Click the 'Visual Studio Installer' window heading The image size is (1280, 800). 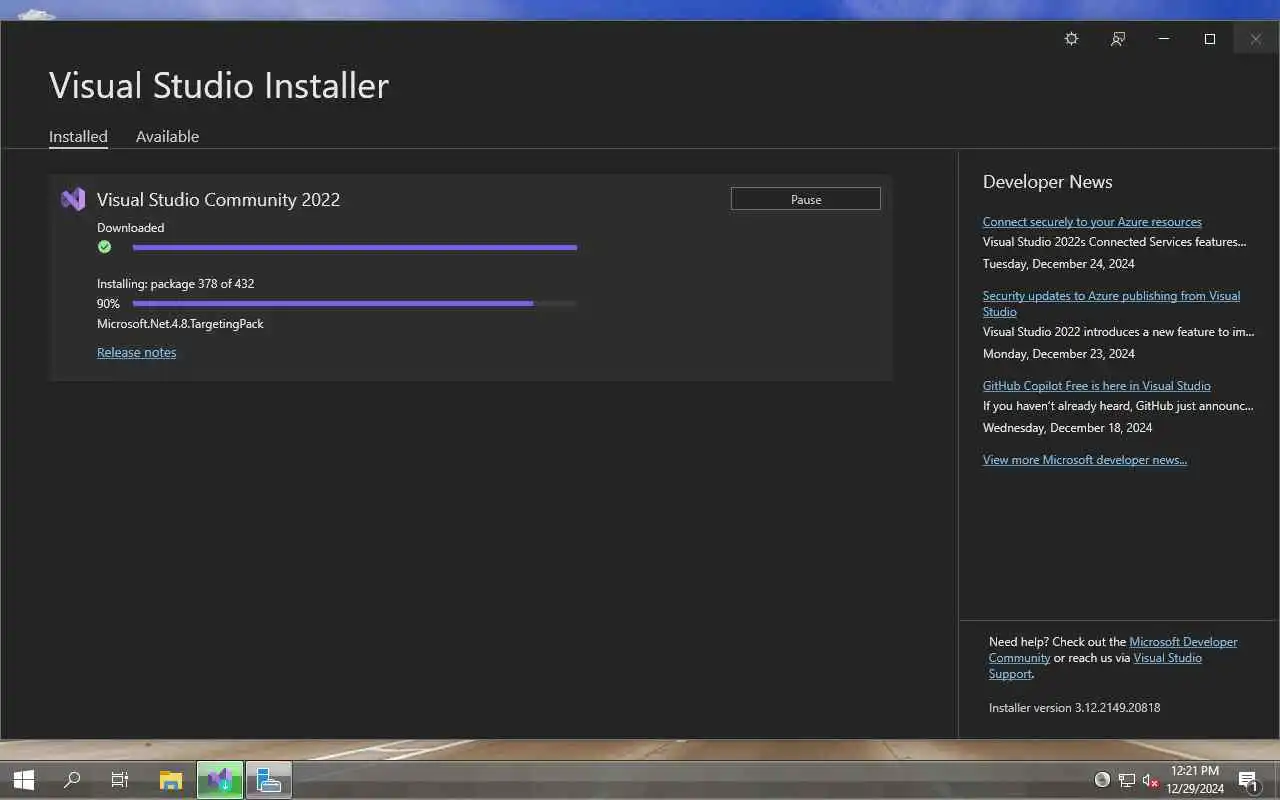pos(219,85)
